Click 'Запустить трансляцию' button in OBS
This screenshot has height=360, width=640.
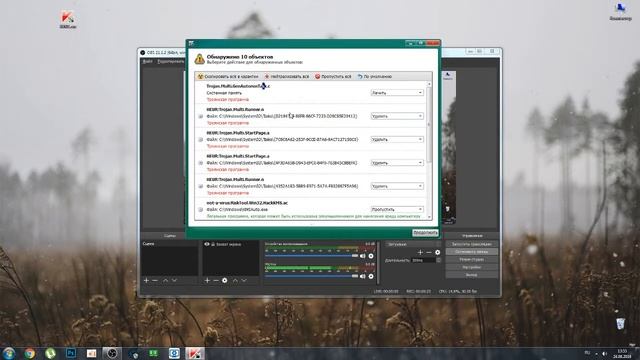[x=471, y=244]
